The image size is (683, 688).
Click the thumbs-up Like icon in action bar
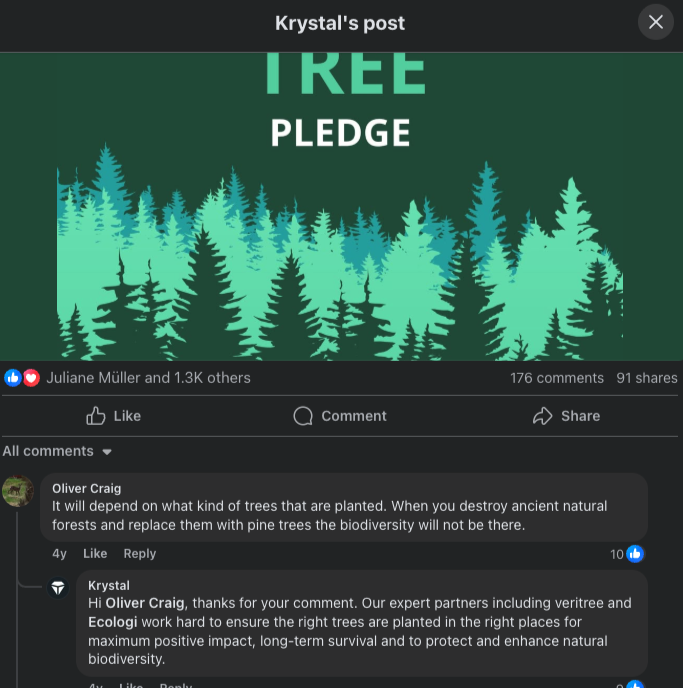point(96,416)
